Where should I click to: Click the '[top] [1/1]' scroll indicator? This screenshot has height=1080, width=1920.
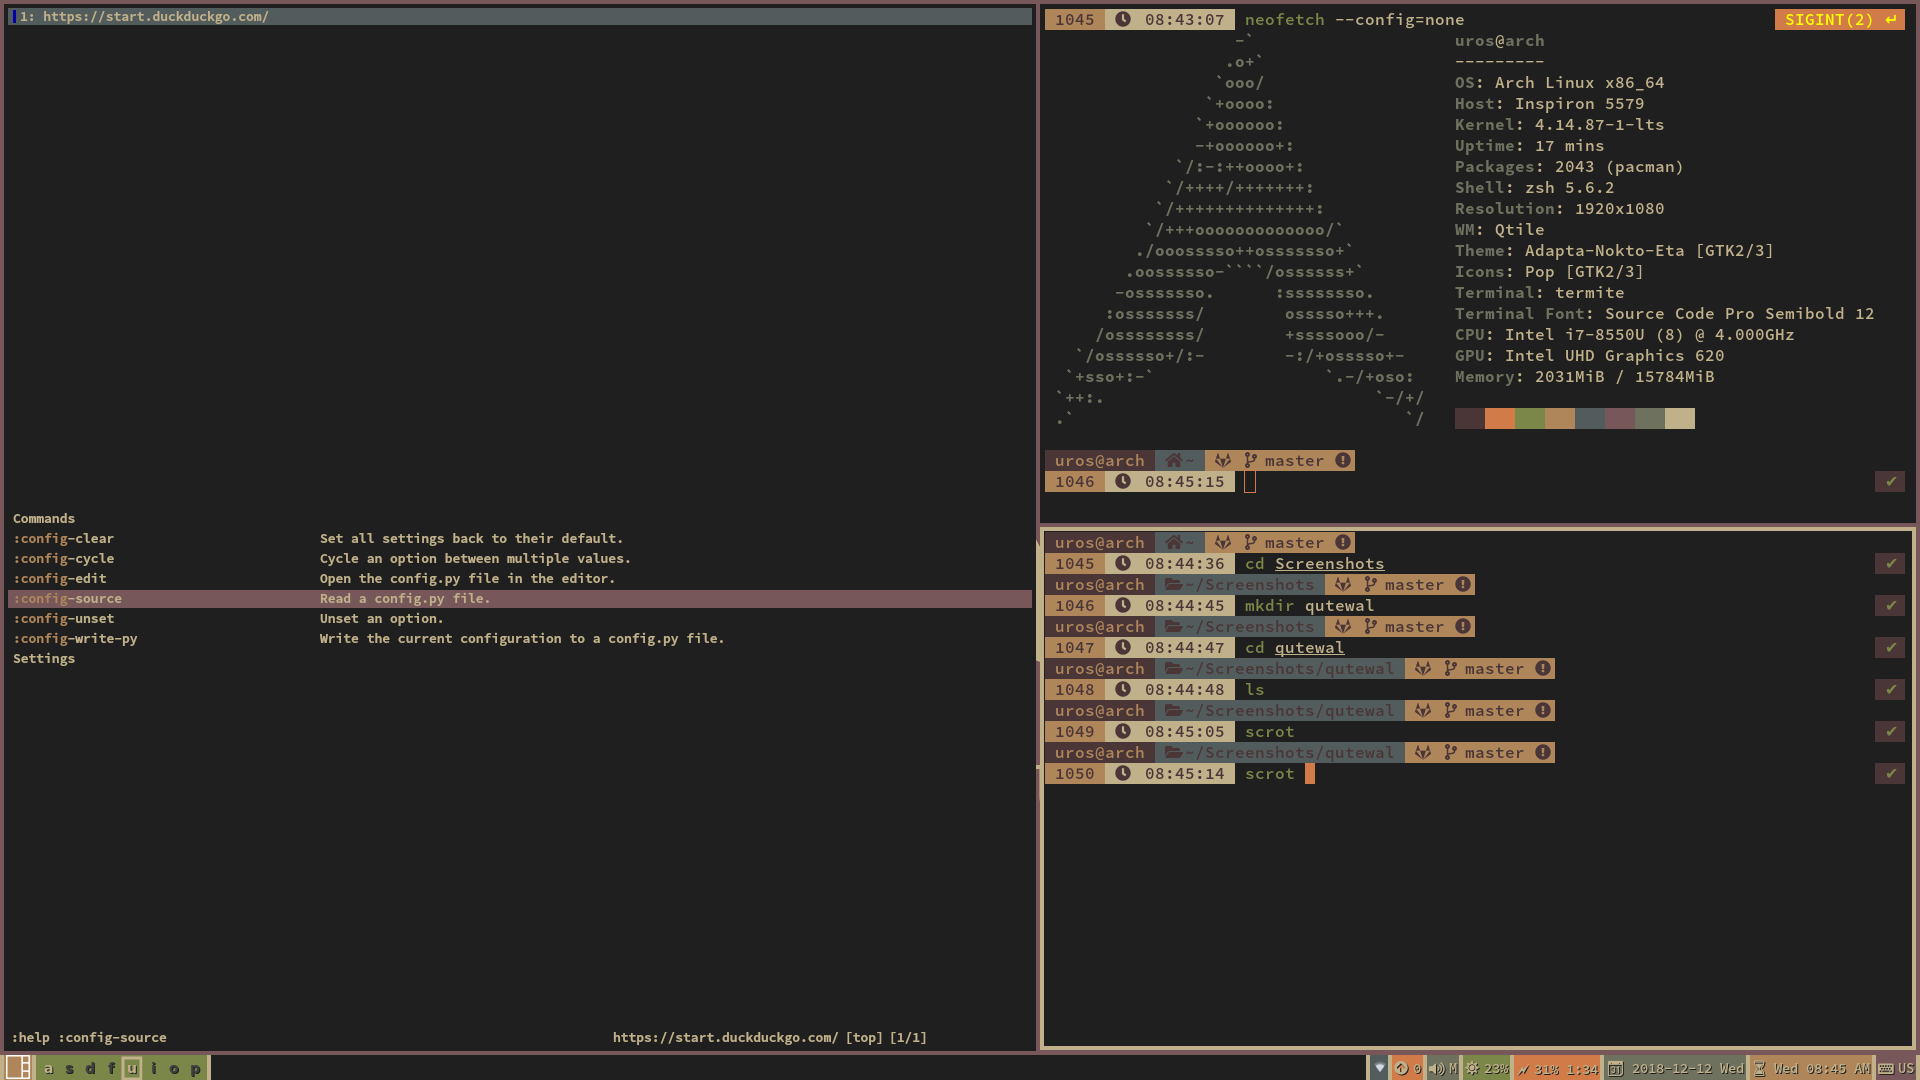[886, 1037]
